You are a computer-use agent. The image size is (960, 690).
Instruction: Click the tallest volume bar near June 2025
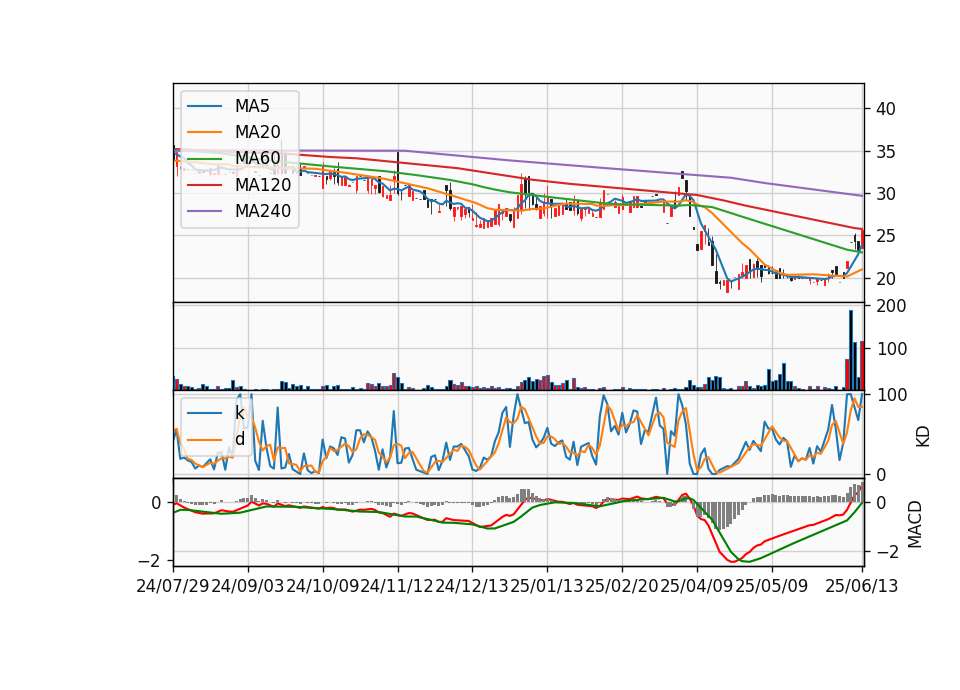(850, 350)
